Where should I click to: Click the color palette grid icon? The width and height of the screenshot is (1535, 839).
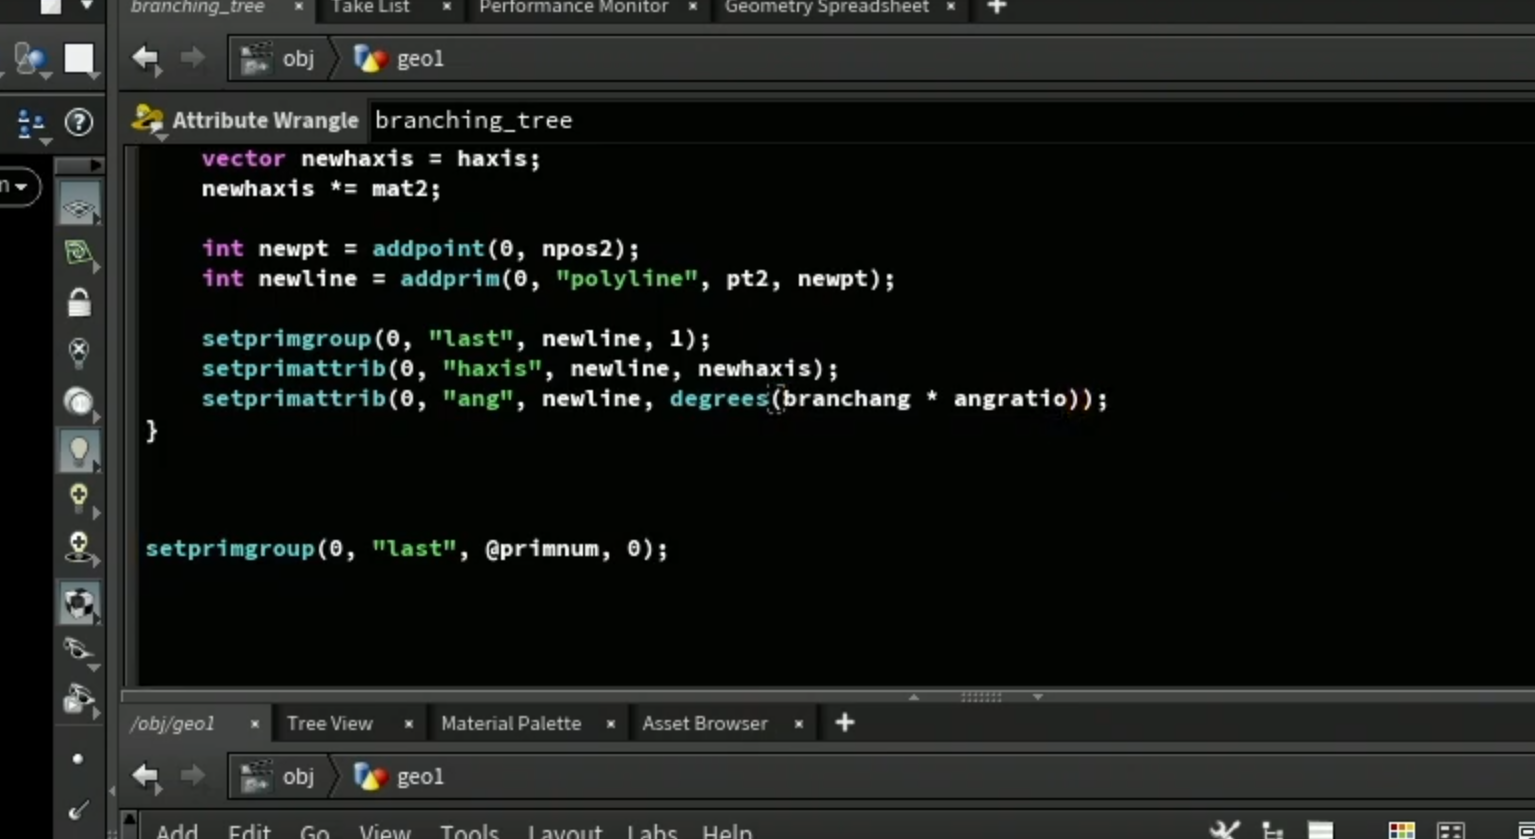(1401, 831)
